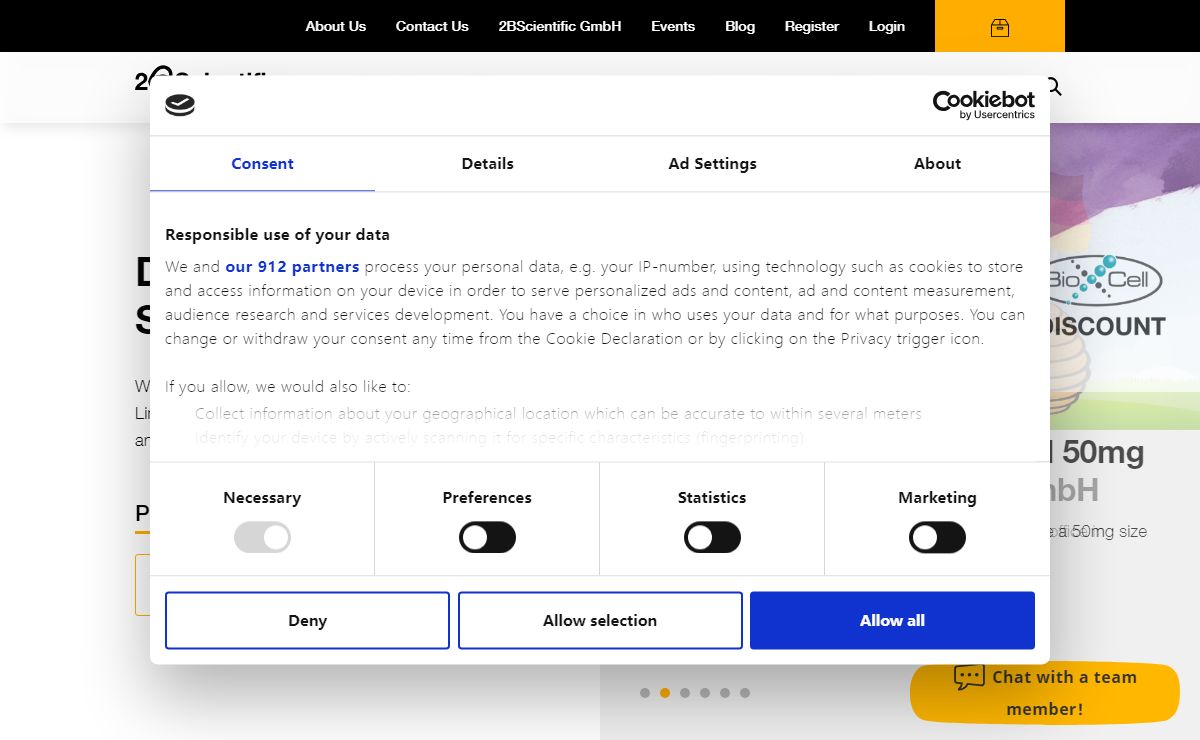The image size is (1200, 740).
Task: Click the Allow all button
Action: [x=892, y=620]
